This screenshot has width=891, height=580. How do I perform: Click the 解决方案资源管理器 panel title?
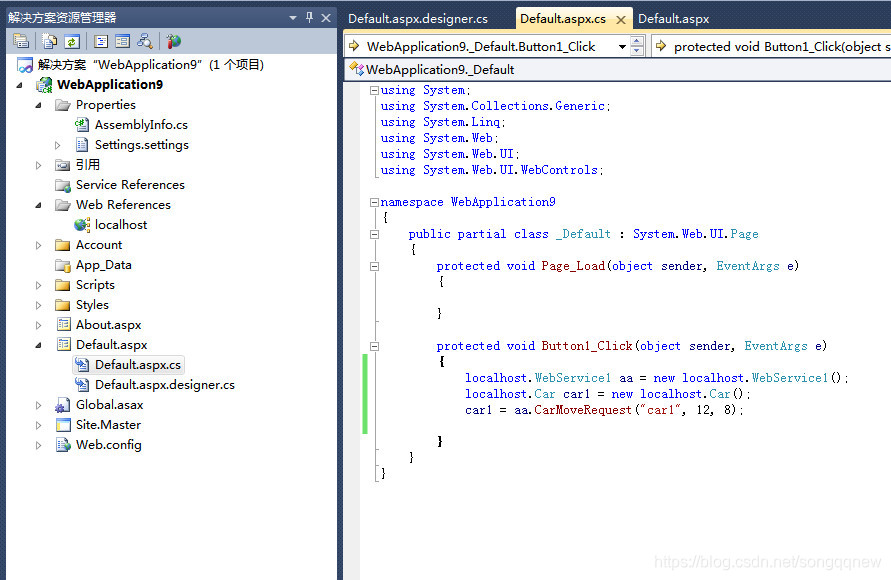62,18
